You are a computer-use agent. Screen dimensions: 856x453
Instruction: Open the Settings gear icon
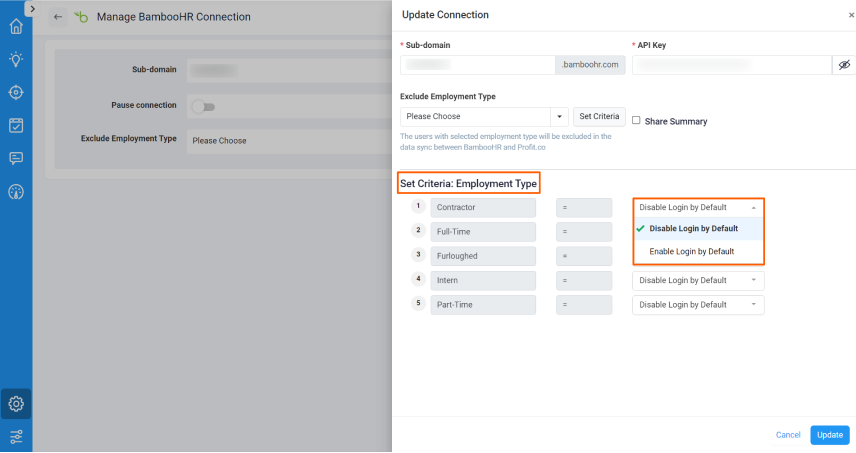tap(16, 404)
